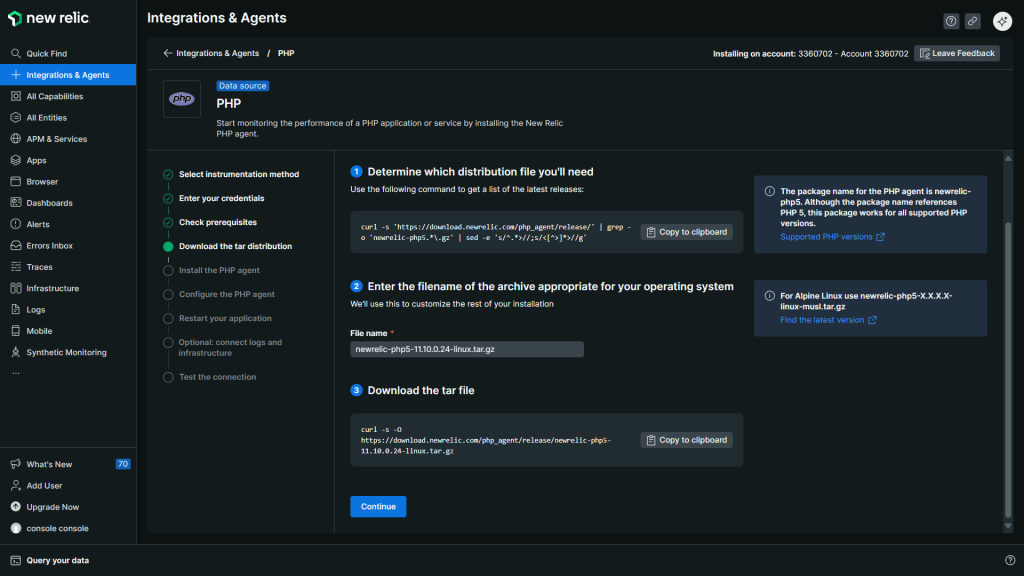The image size is (1024, 576).
Task: Click the PHP data source logo
Action: point(182,99)
